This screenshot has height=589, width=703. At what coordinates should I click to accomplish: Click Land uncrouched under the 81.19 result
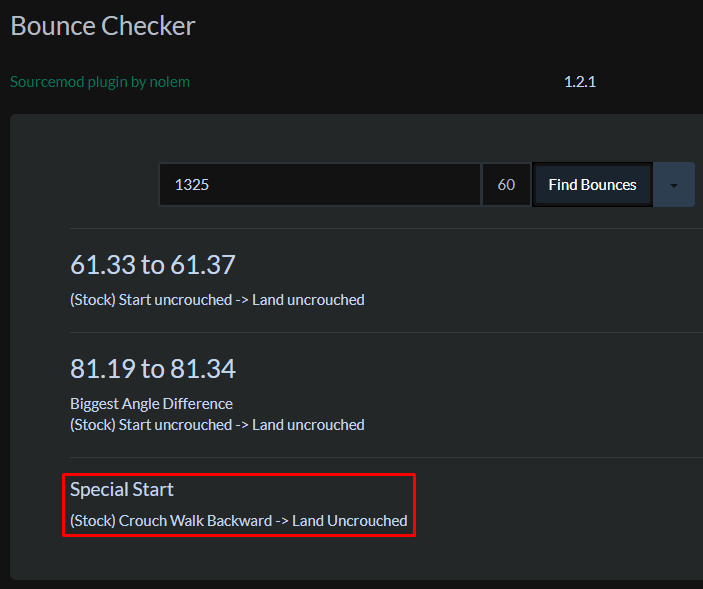point(308,425)
